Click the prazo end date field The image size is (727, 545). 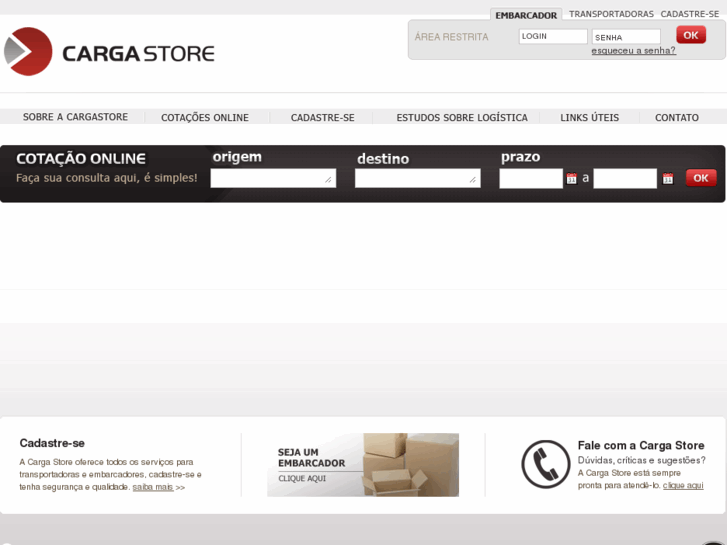(x=625, y=179)
